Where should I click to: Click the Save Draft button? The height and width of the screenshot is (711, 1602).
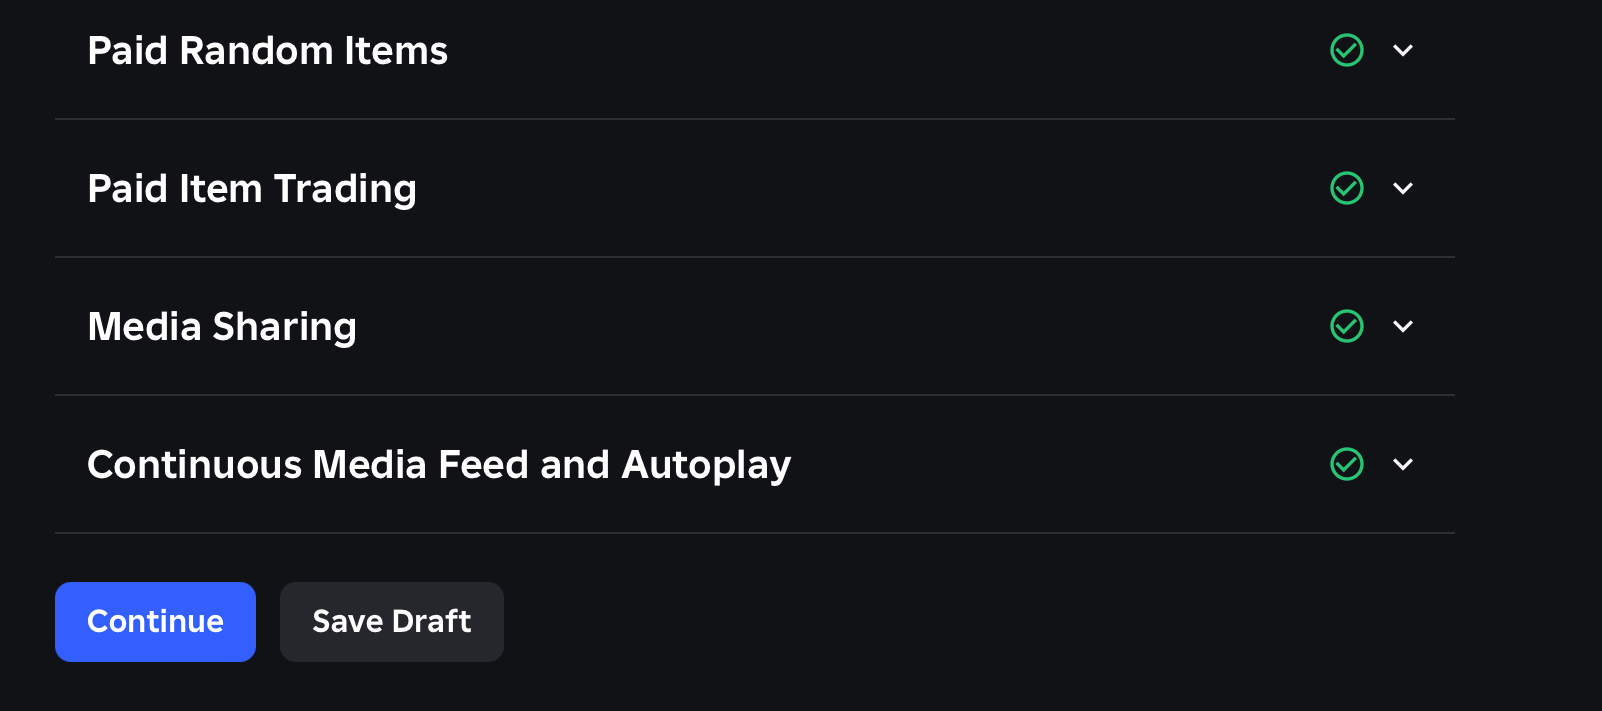(391, 621)
